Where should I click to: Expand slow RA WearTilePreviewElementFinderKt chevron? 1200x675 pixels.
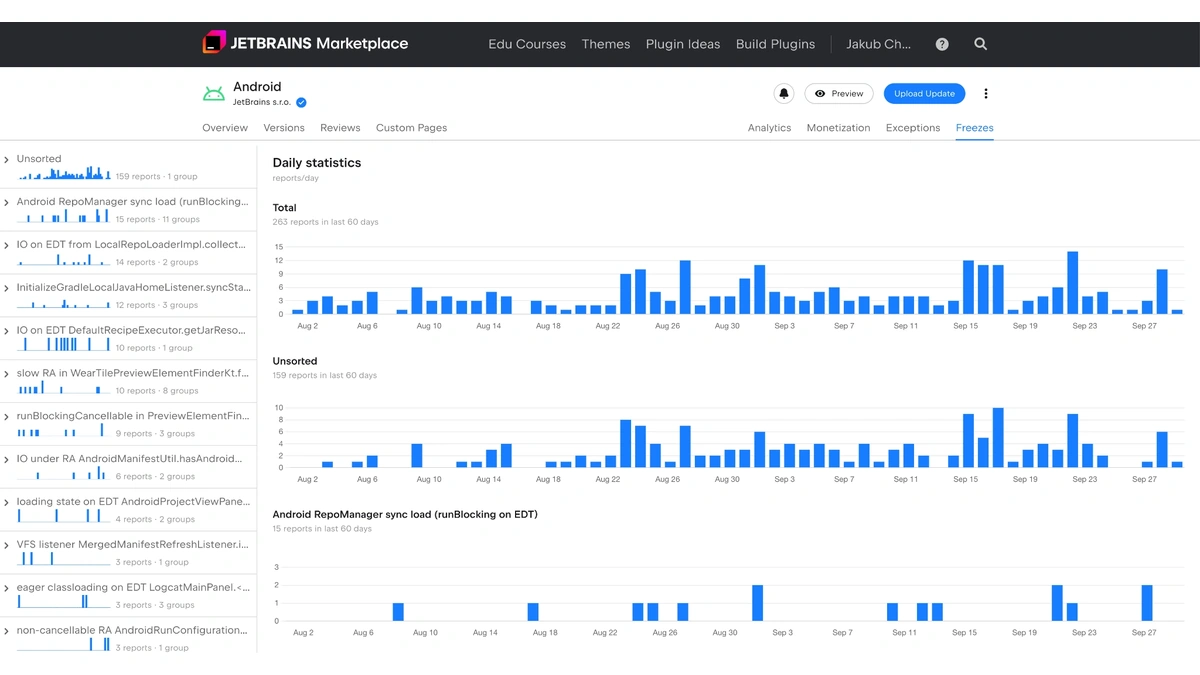[7, 374]
